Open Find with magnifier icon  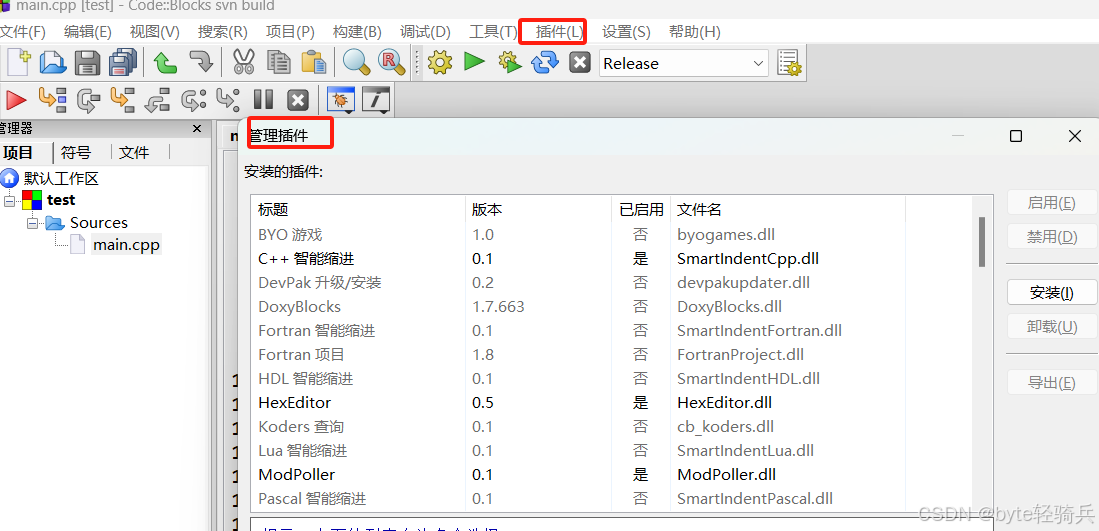pos(356,63)
